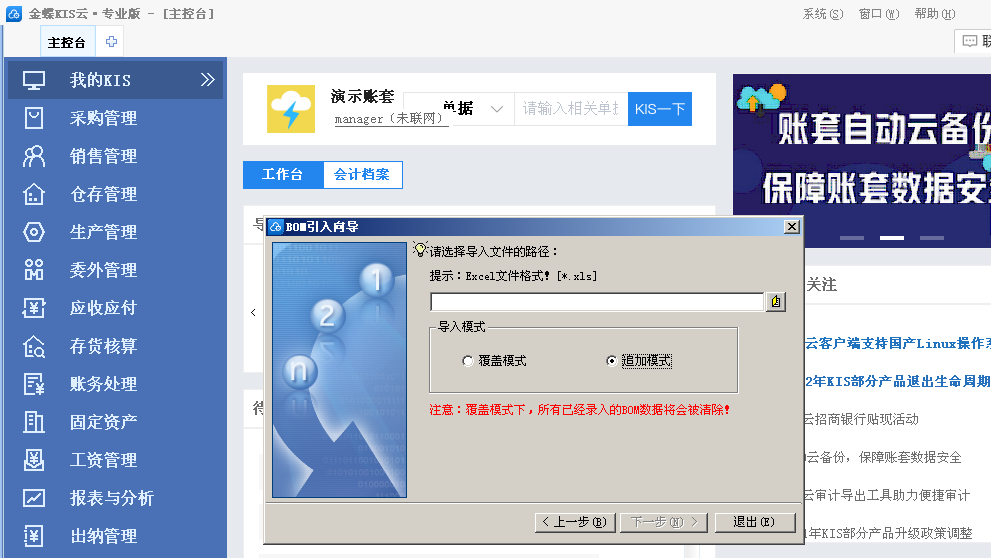Open the 系统 menu
991x558 pixels.
(x=822, y=14)
